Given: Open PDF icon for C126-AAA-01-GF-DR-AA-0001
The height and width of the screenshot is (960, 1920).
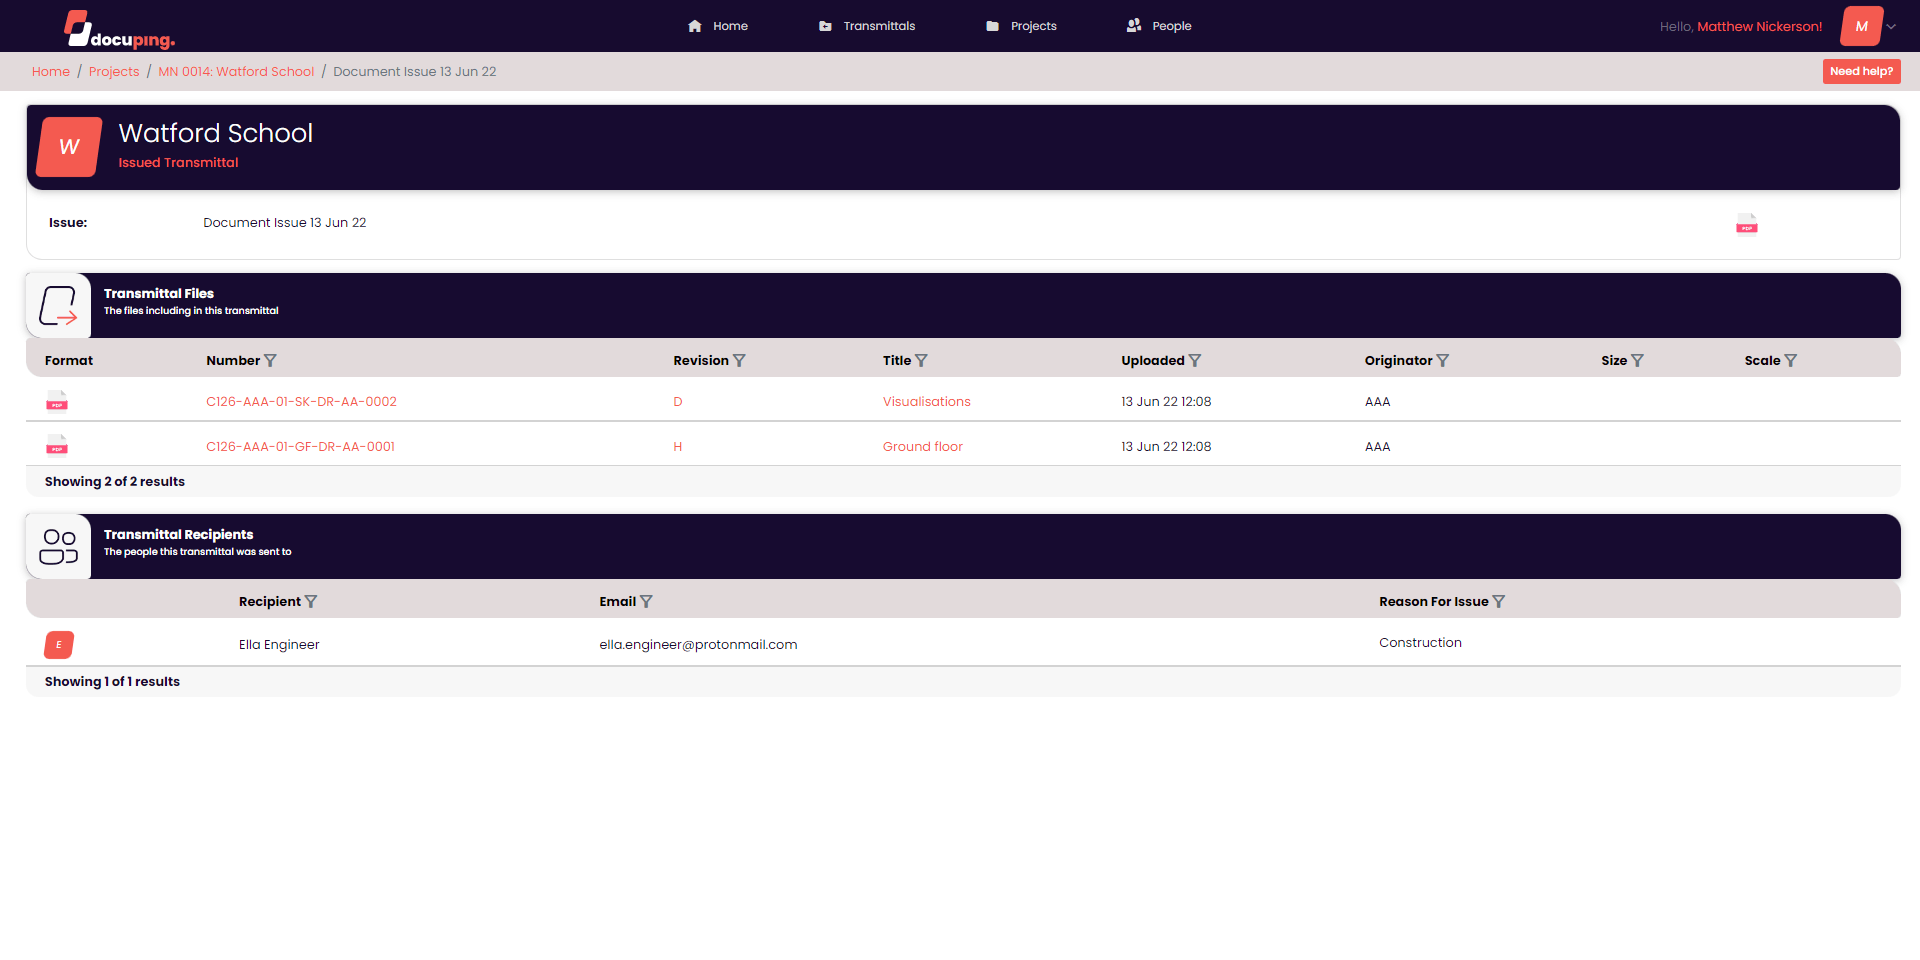Looking at the screenshot, I should coord(57,445).
